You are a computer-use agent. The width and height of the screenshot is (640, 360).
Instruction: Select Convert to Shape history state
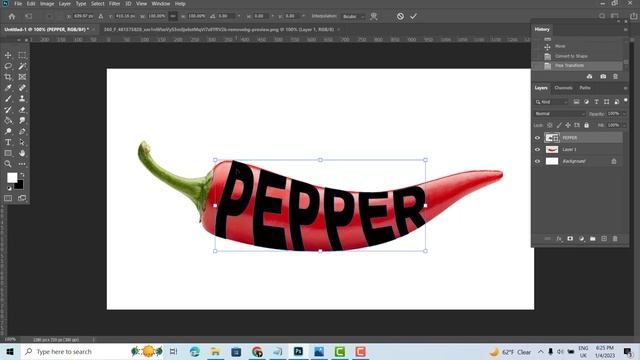(578, 56)
